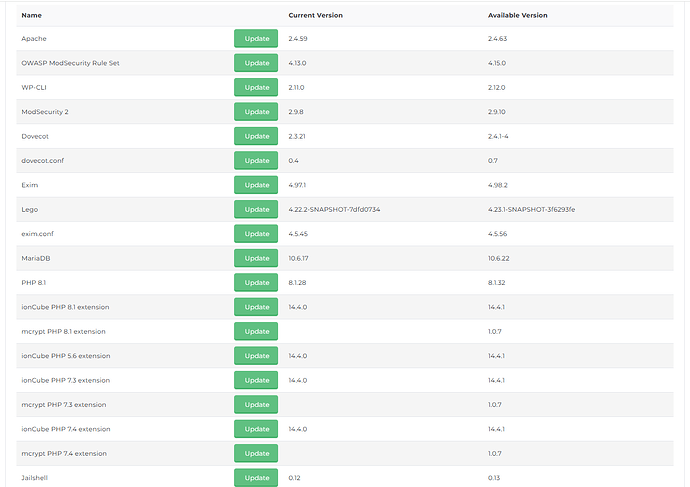690x487 pixels.
Task: Update mcrypt PHP 7.3 extension
Action: [256, 405]
